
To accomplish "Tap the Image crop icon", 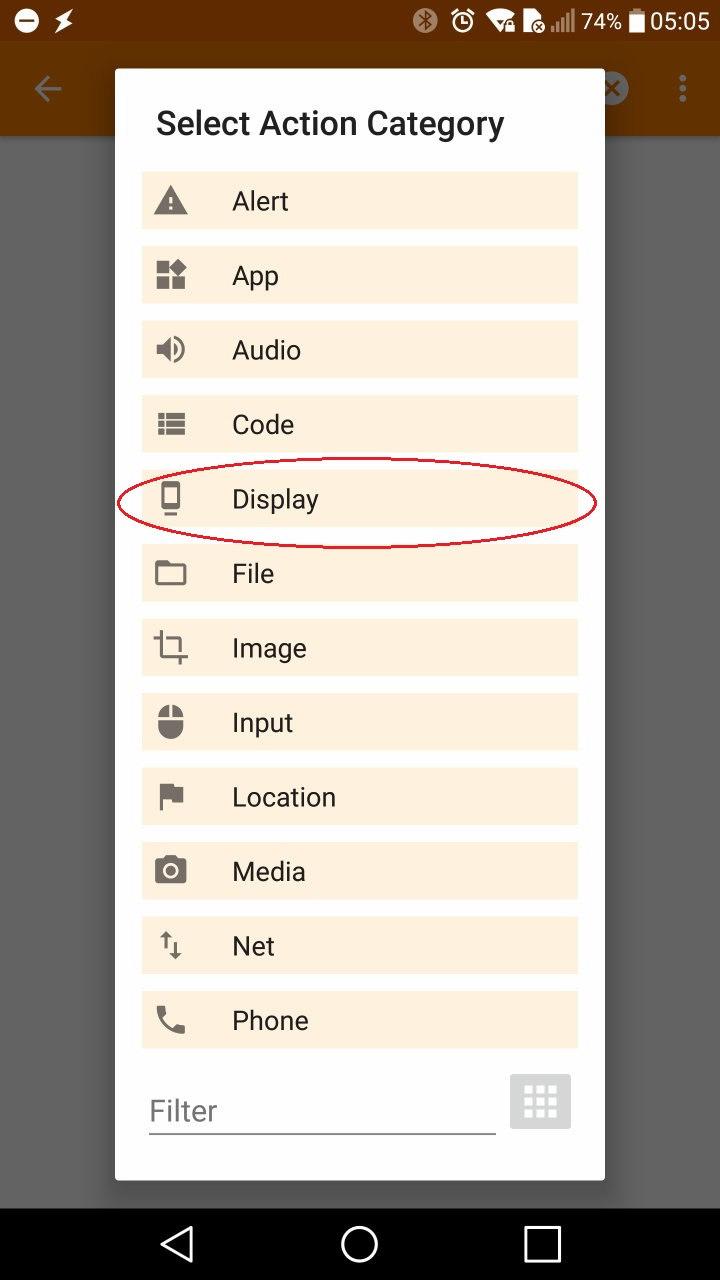I will [x=171, y=647].
